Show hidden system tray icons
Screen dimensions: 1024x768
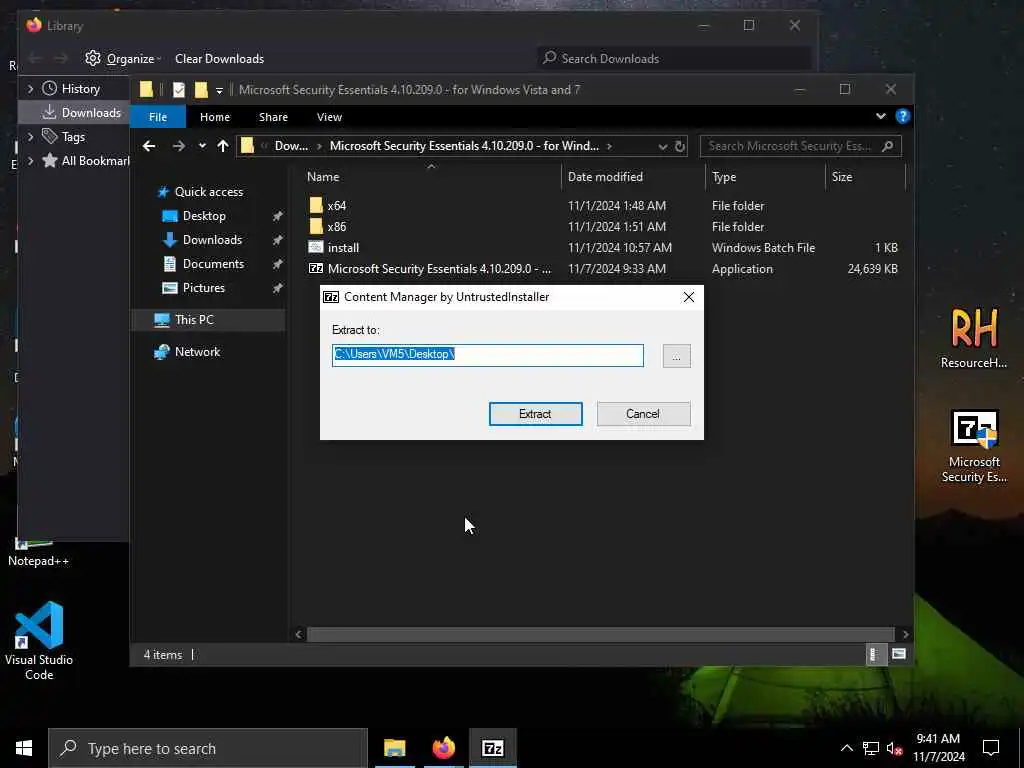coord(846,748)
